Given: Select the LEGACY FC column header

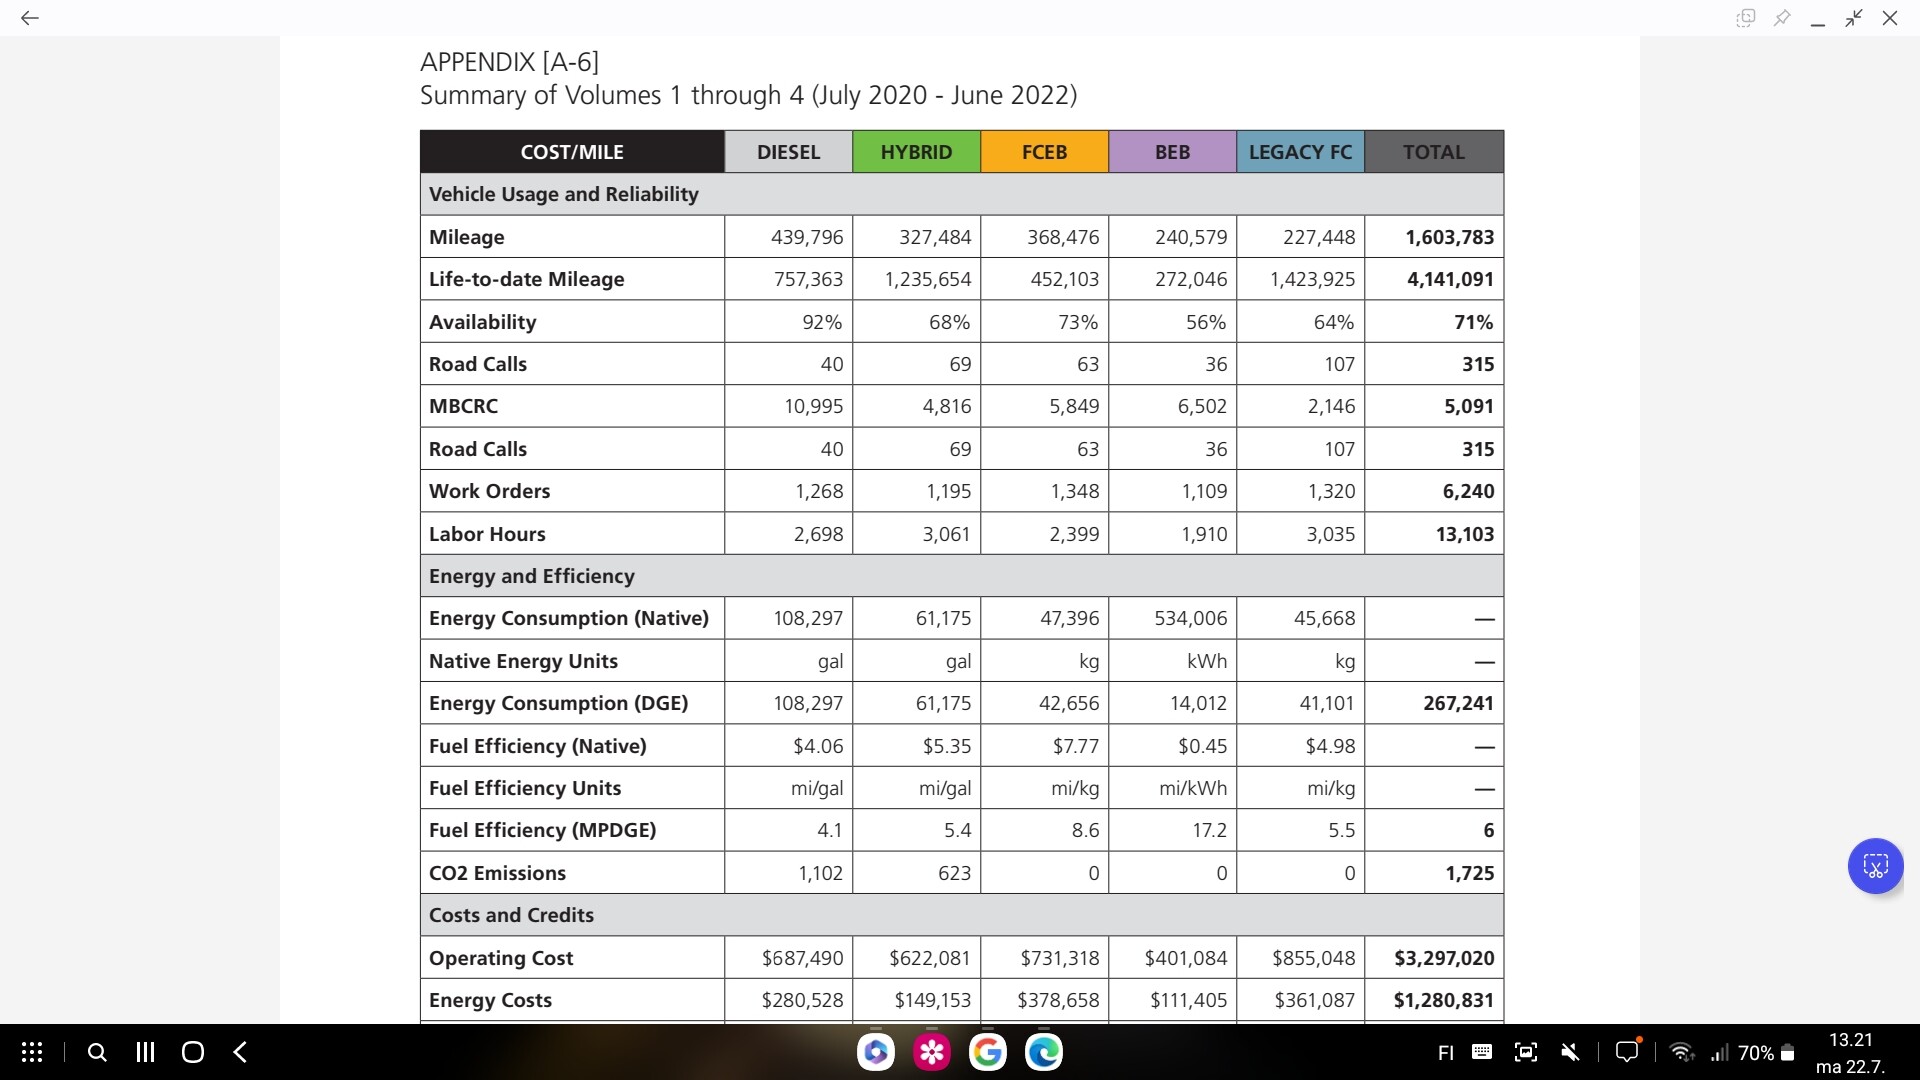Looking at the screenshot, I should click(1300, 152).
